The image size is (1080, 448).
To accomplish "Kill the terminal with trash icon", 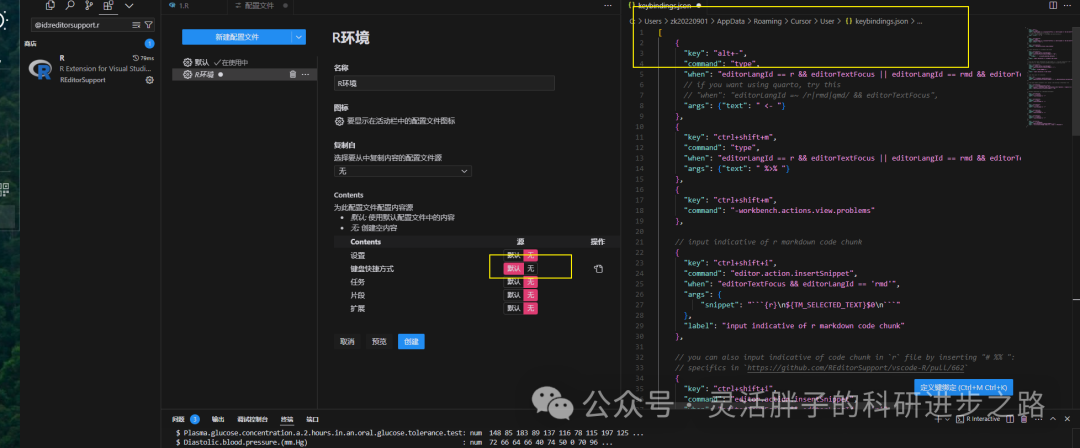I will coord(1024,419).
